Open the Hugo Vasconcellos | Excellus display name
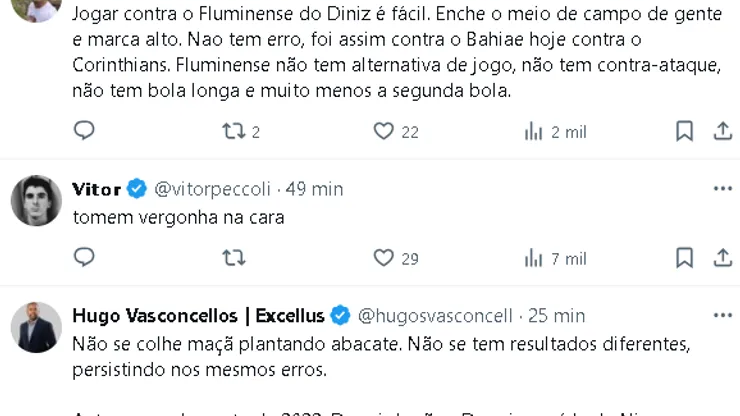This screenshot has height=416, width=740. point(198,316)
